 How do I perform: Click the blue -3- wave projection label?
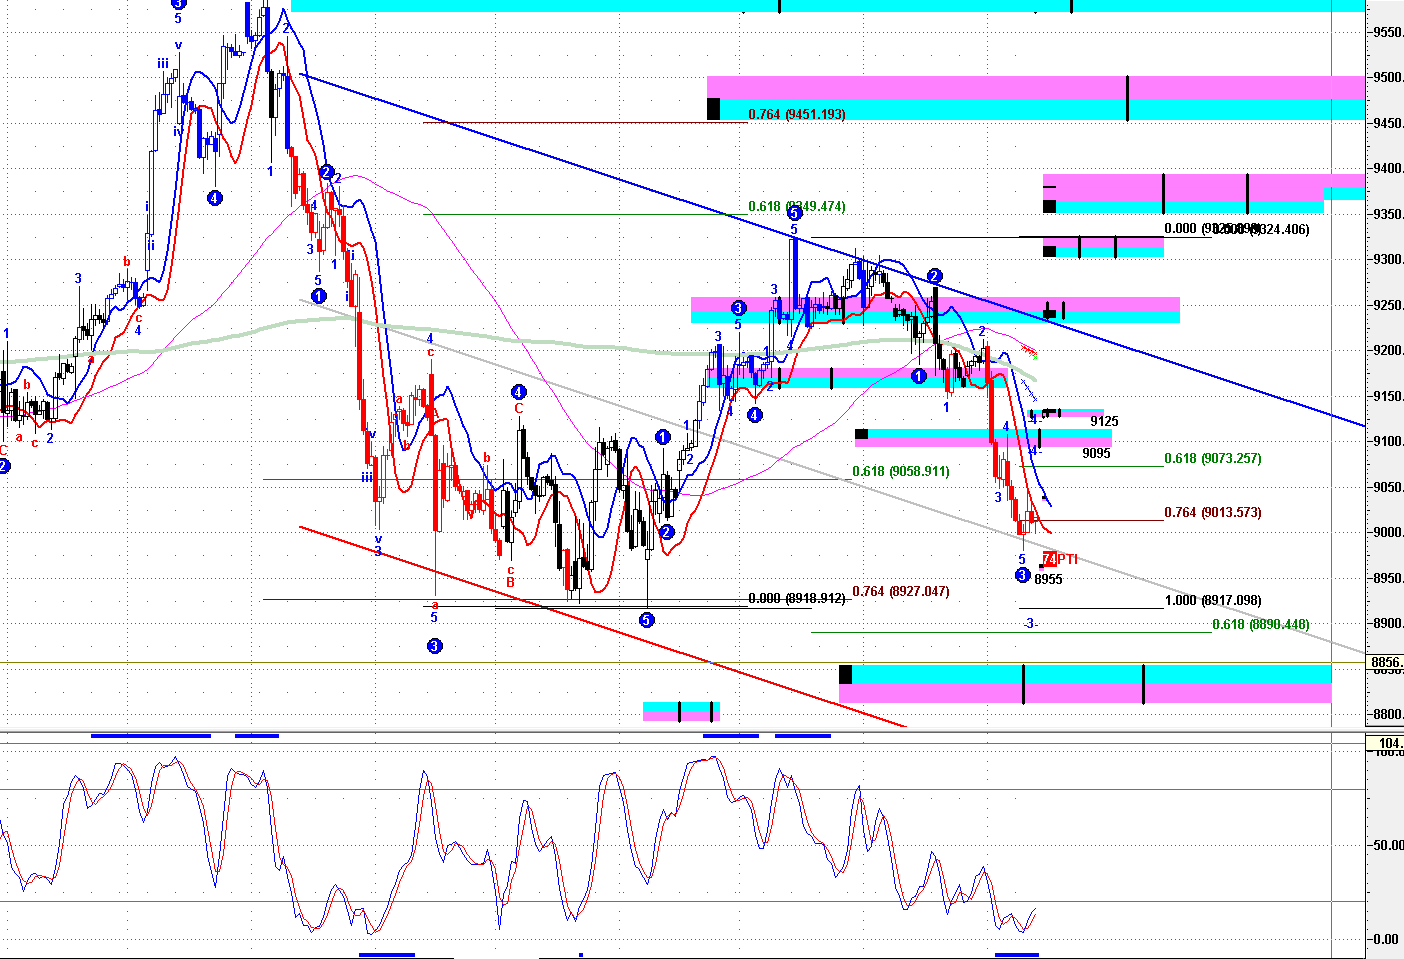(x=1030, y=624)
